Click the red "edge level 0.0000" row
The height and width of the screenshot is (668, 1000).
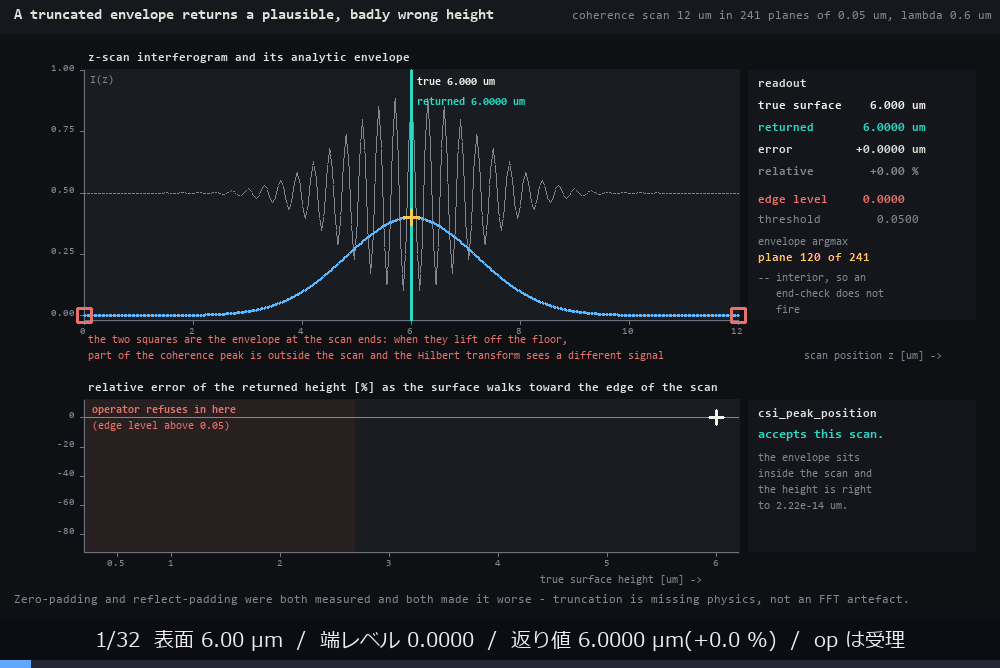point(831,199)
